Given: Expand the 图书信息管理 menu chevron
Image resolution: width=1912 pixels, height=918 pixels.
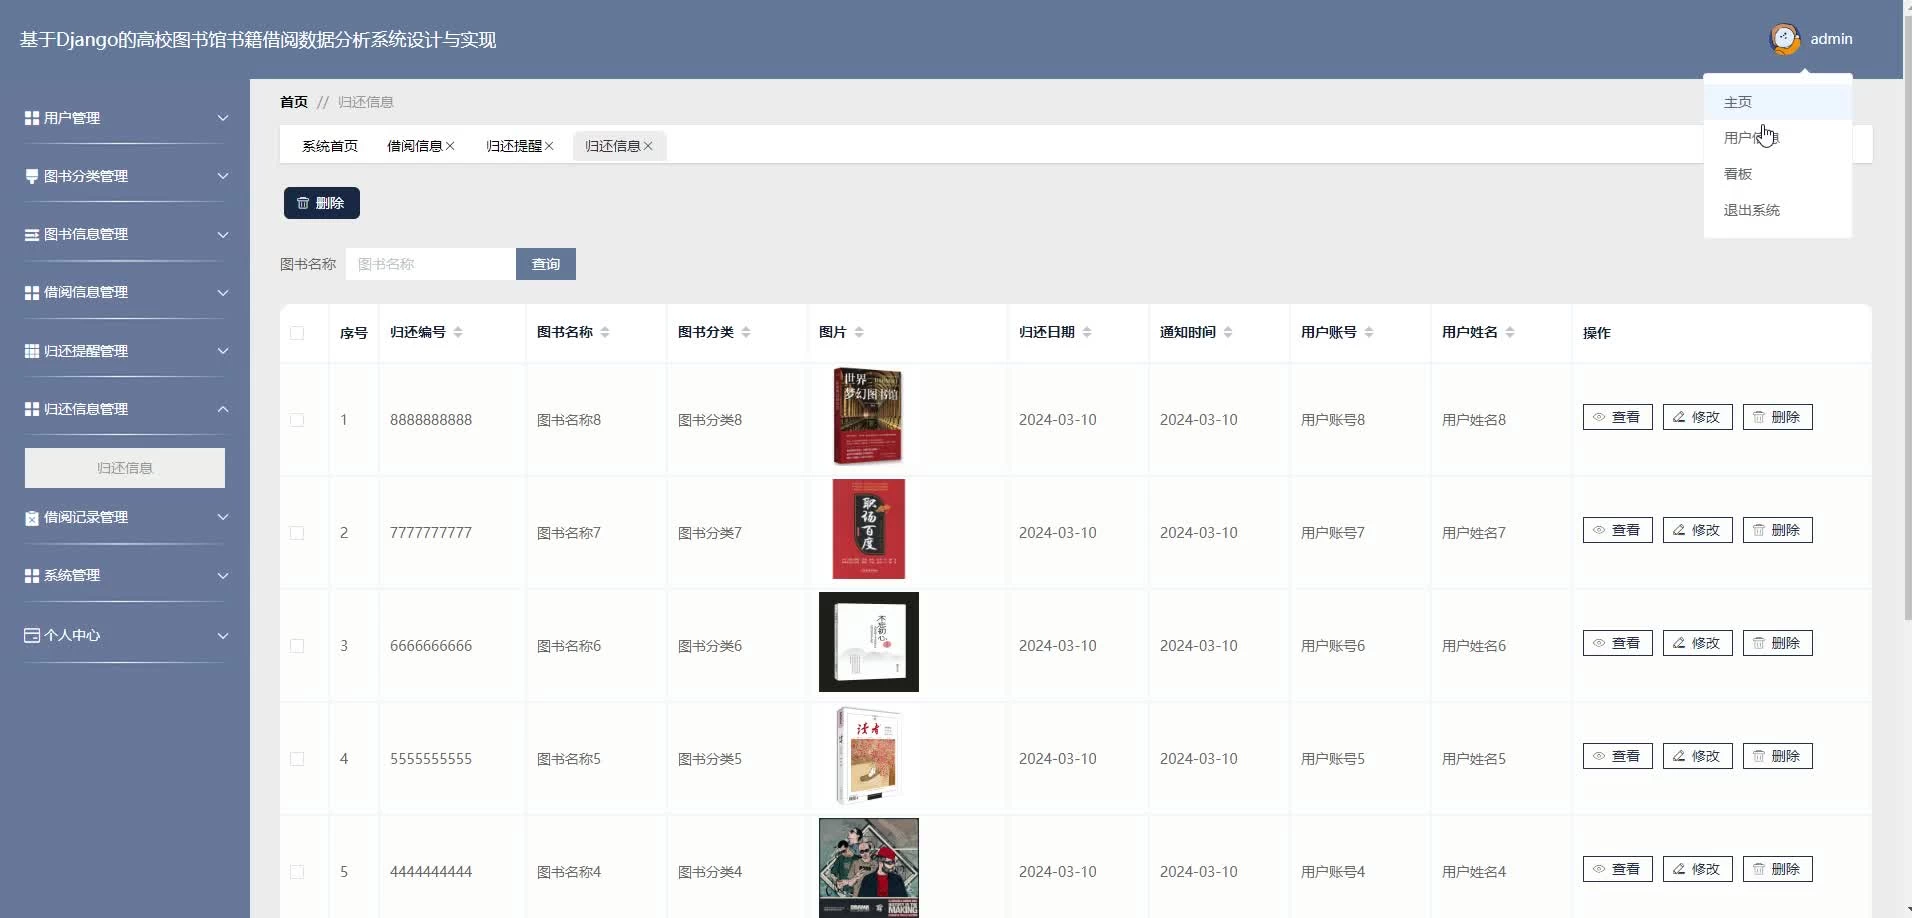Looking at the screenshot, I should pyautogui.click(x=223, y=235).
